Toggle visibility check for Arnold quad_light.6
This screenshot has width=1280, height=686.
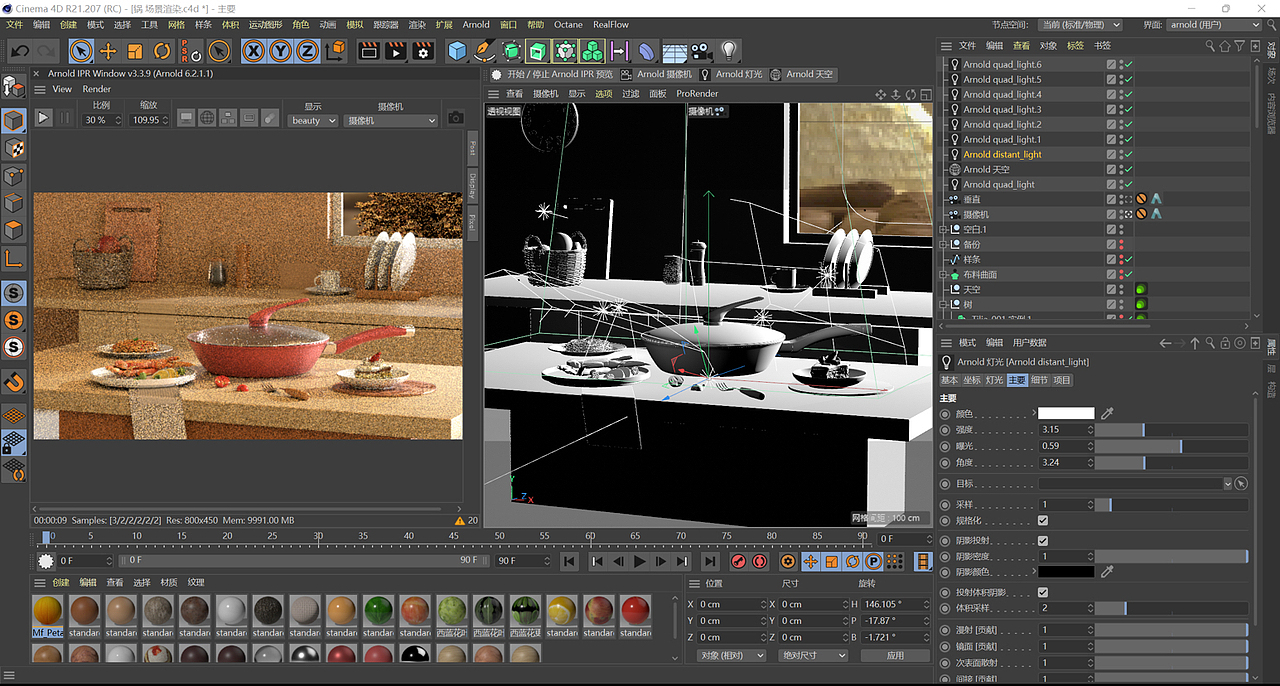(x=1128, y=64)
